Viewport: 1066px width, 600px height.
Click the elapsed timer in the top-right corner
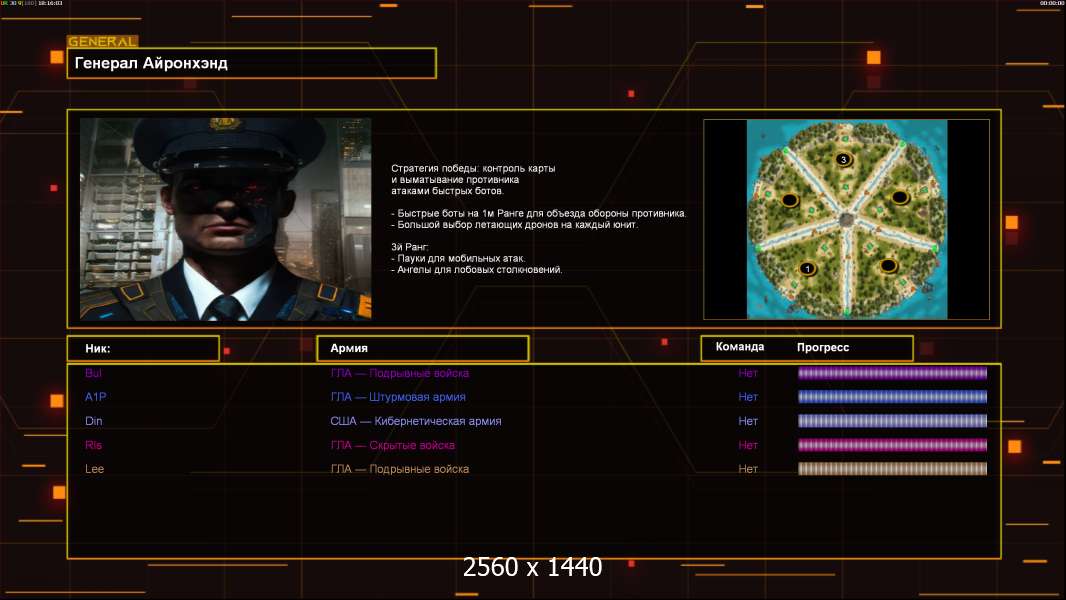point(1050,4)
